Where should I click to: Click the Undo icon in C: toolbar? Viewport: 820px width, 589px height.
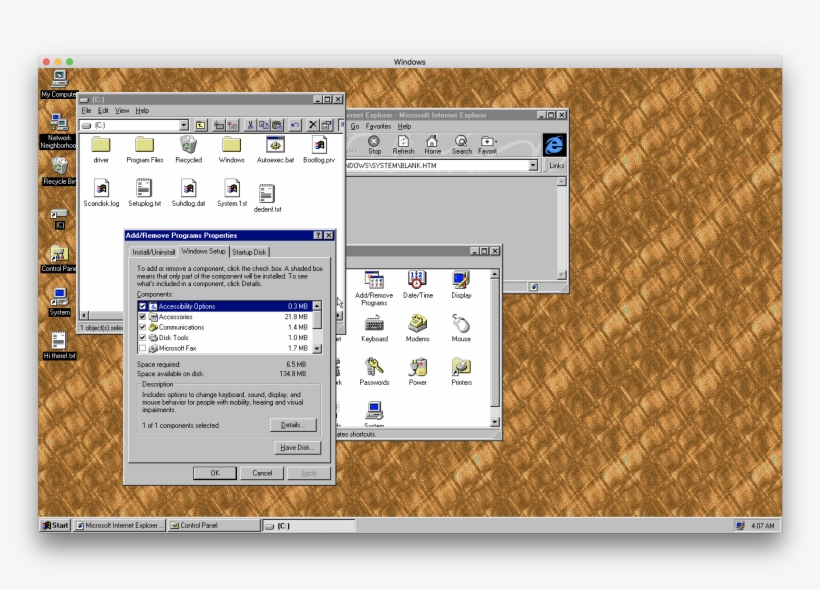point(295,125)
